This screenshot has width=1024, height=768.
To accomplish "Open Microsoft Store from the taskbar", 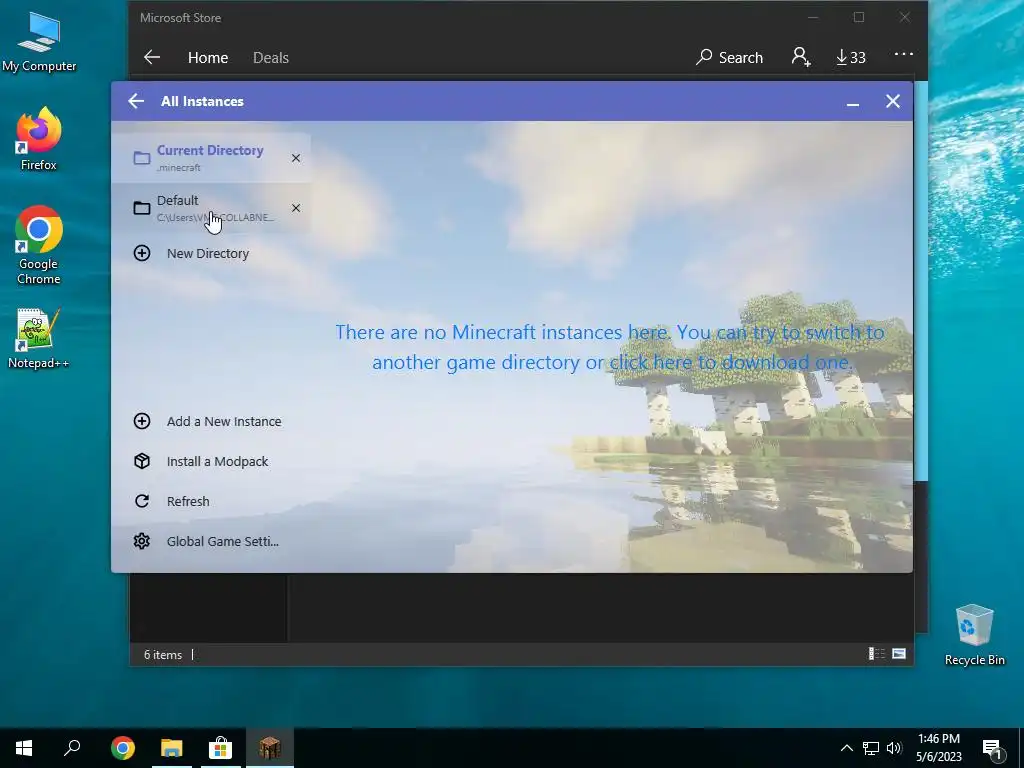I will click(221, 748).
